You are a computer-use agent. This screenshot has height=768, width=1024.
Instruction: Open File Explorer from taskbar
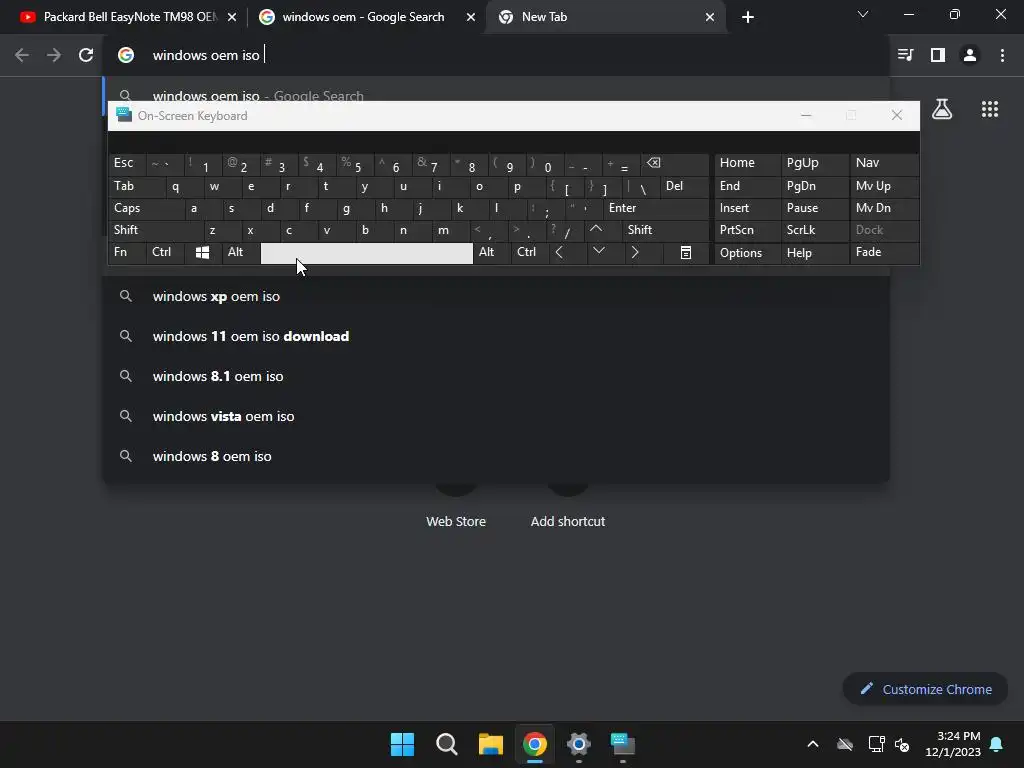click(x=490, y=744)
